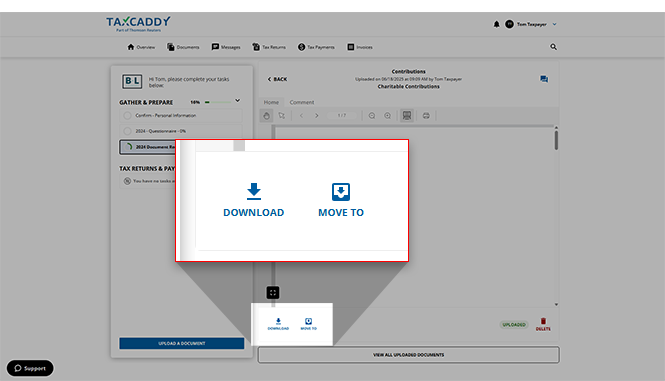Click the viewer scrollbar up arrow
The width and height of the screenshot is (665, 381).
[556, 127]
